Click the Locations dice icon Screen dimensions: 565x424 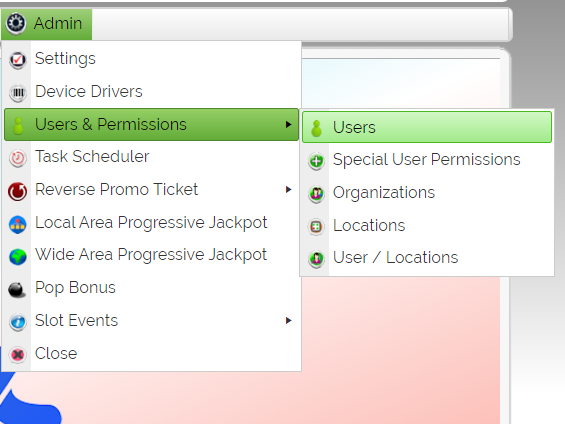316,226
